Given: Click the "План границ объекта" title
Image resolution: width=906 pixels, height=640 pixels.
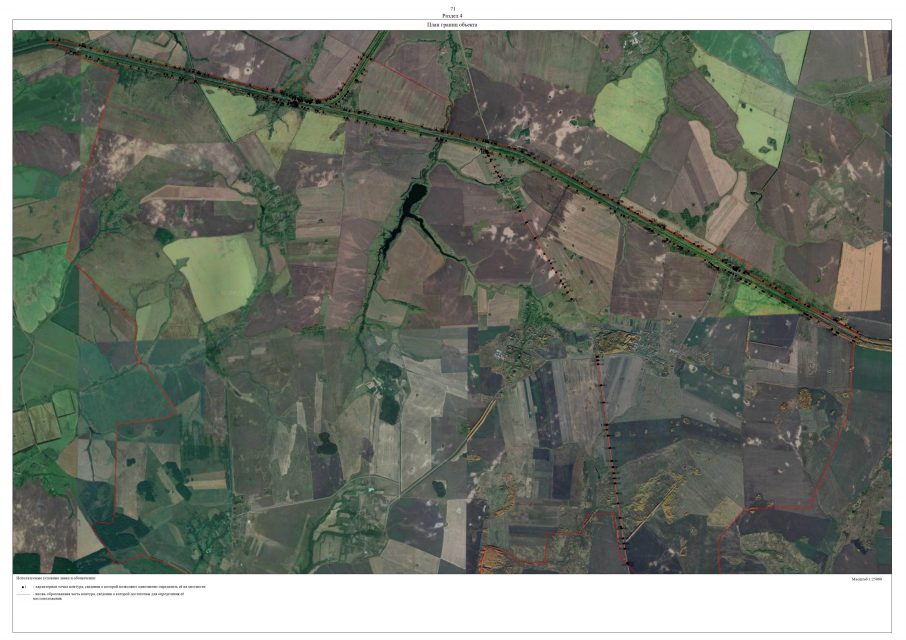Looking at the screenshot, I should (452, 24).
